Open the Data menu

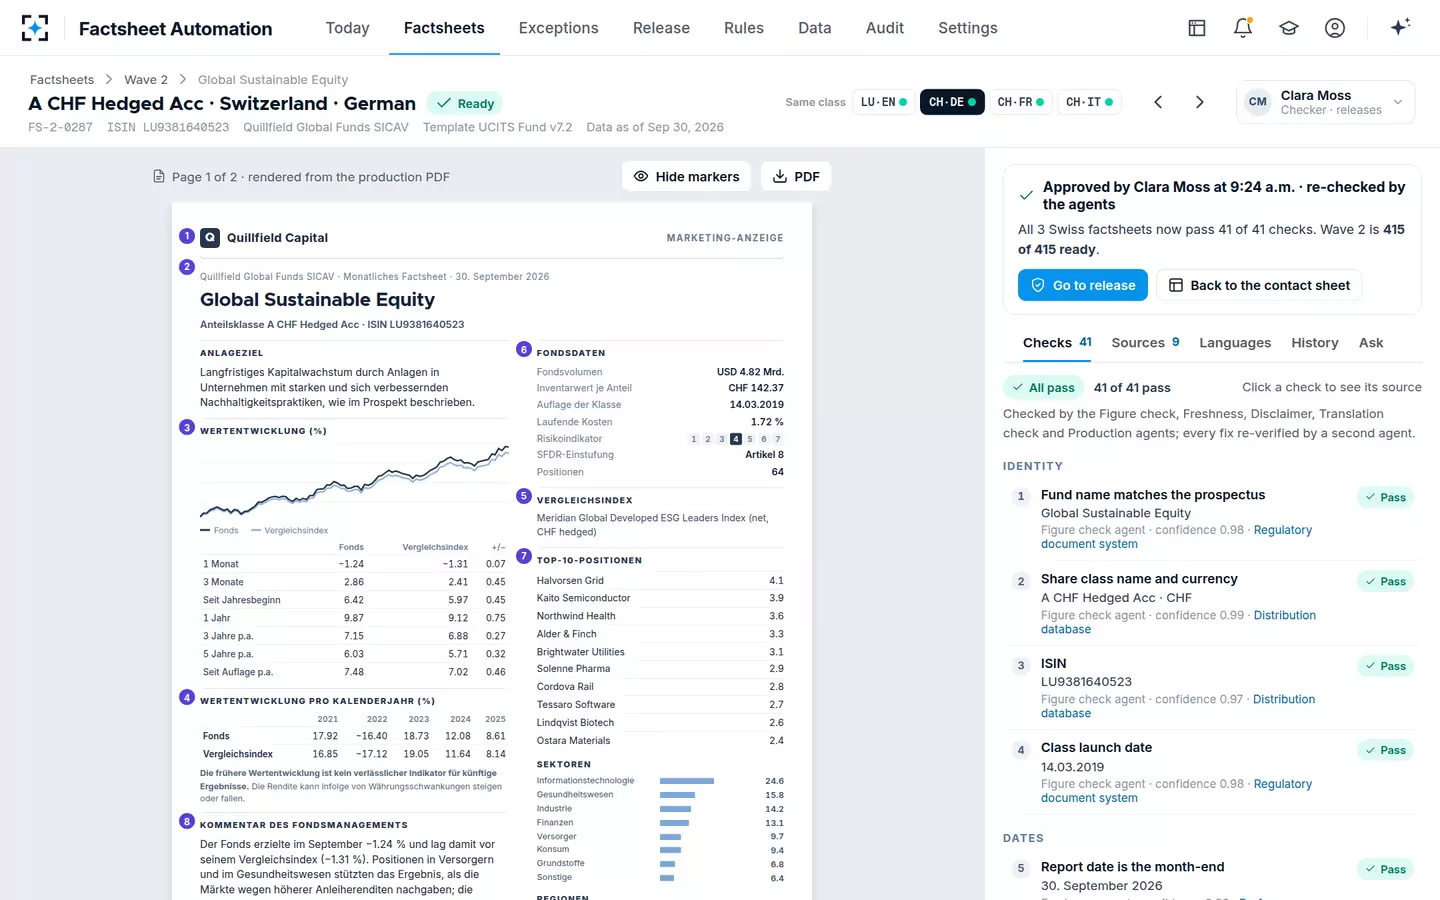click(x=815, y=28)
